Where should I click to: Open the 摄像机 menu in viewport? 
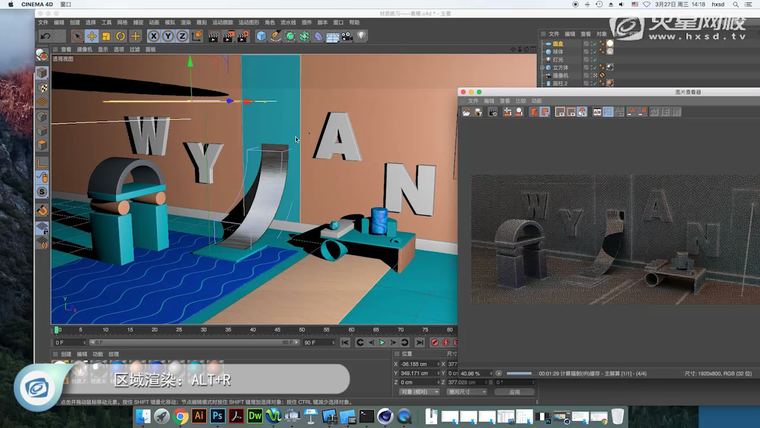point(85,49)
